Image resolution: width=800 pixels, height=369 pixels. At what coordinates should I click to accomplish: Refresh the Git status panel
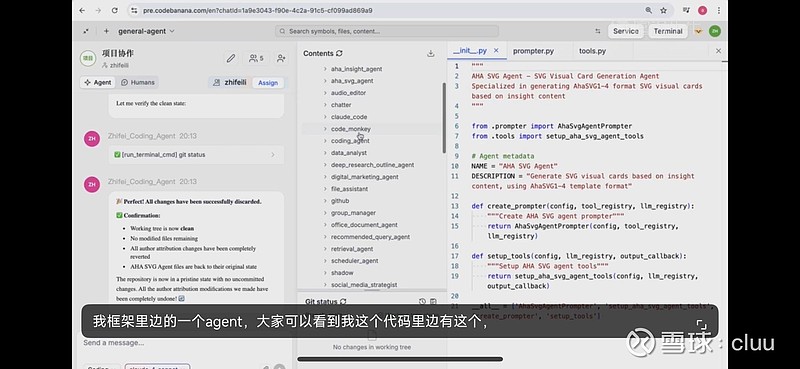pos(343,302)
